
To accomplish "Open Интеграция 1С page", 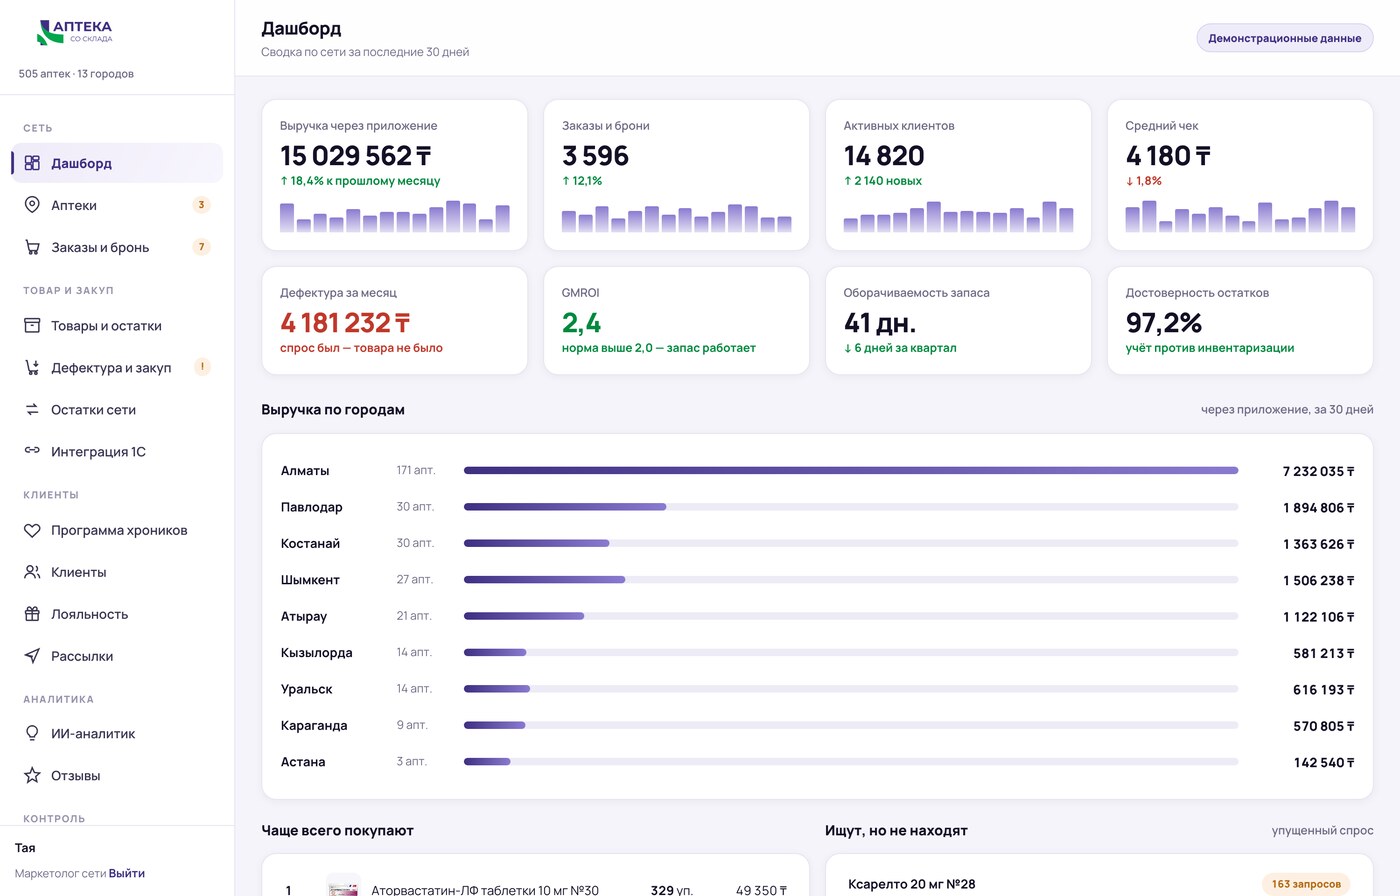I will click(117, 452).
